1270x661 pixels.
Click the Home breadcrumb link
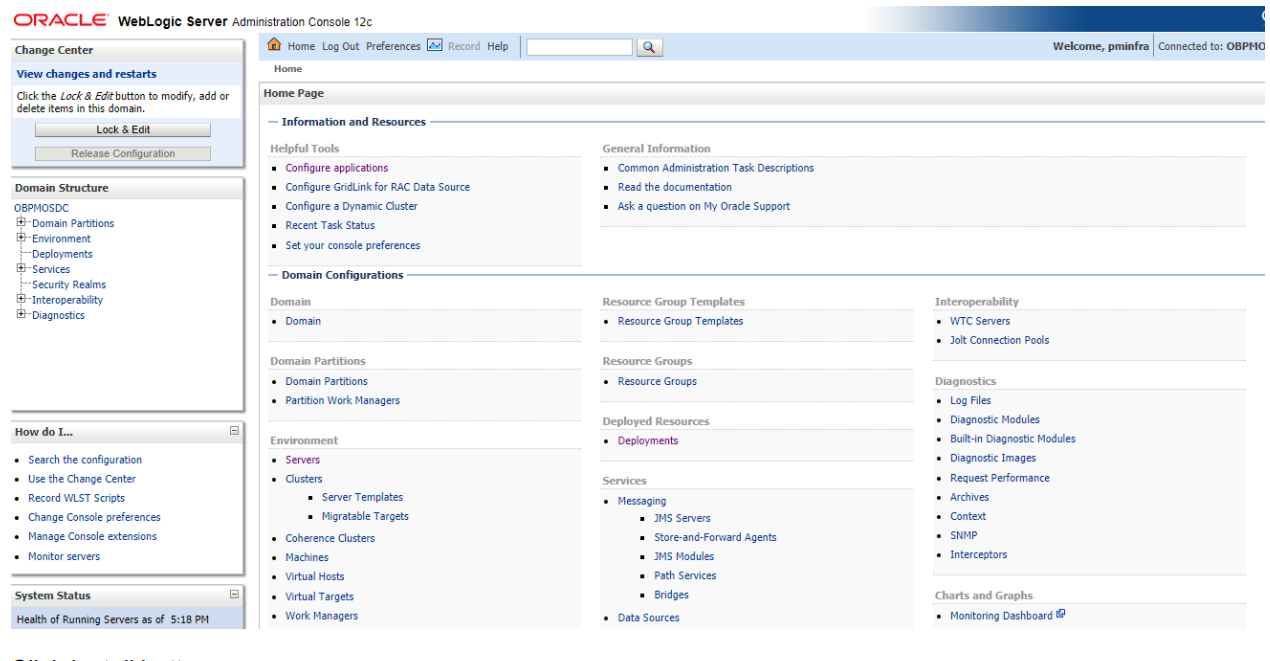(x=288, y=69)
